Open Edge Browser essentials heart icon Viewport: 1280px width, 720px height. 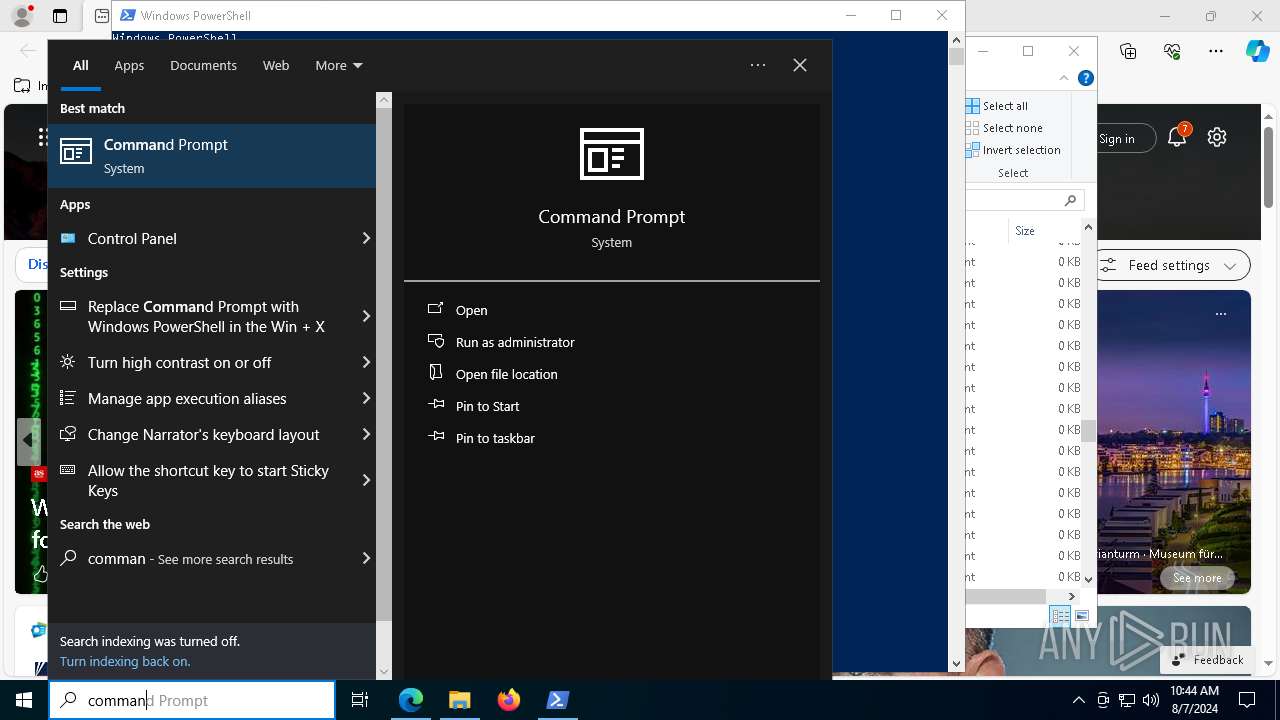click(x=1172, y=51)
